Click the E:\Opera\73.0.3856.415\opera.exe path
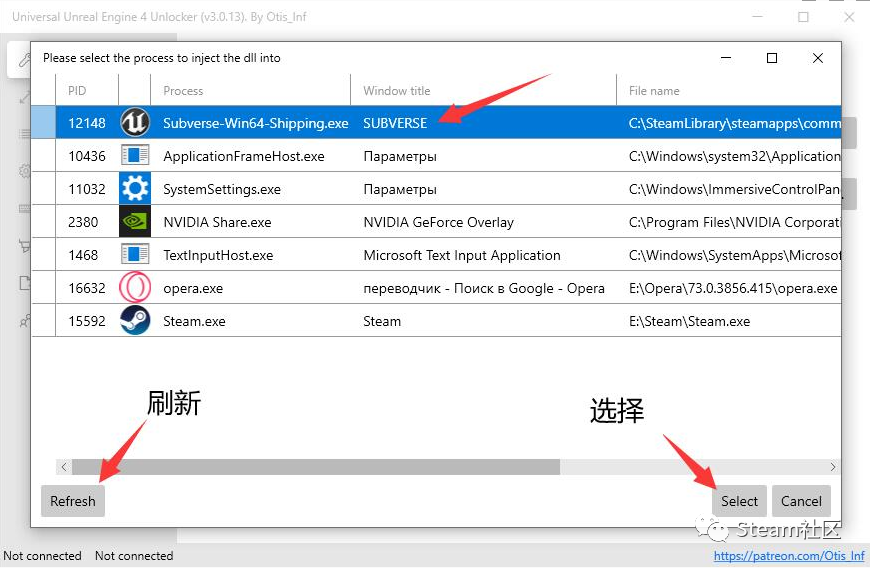870x568 pixels. pos(733,288)
